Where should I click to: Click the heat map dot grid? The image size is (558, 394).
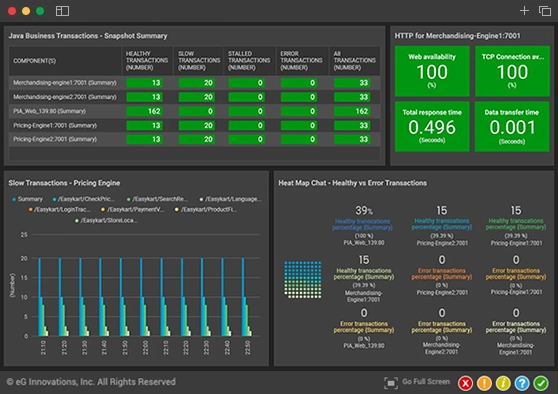click(303, 280)
